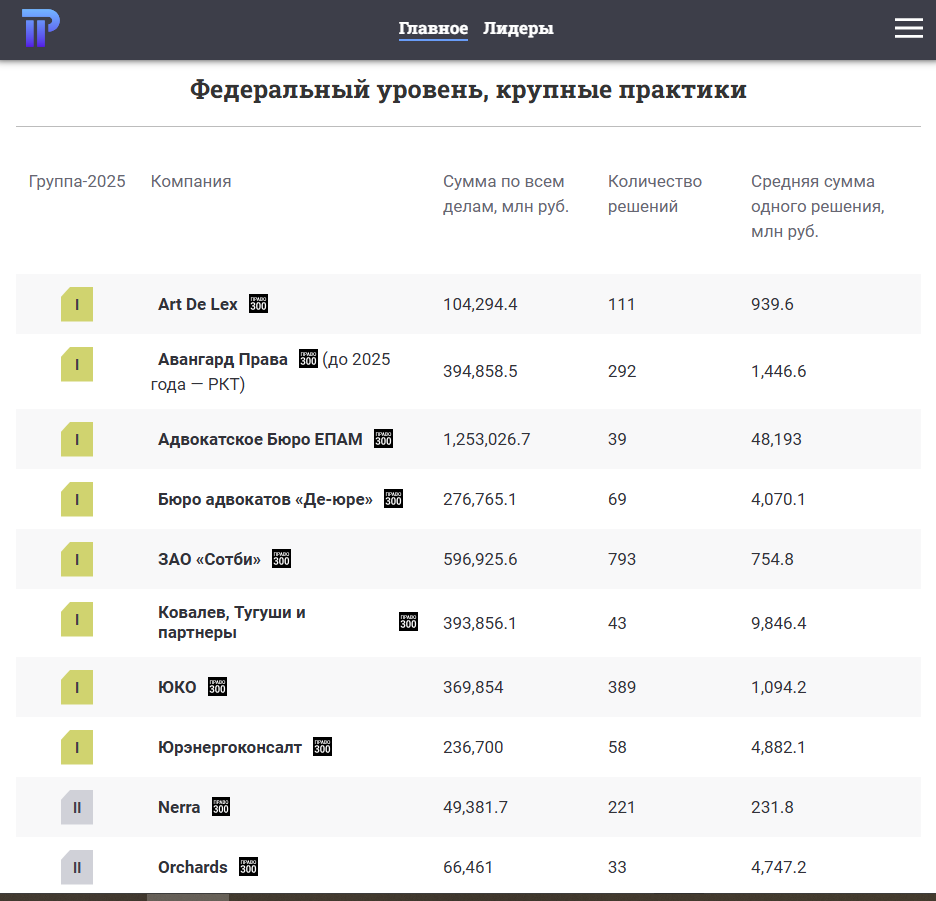The image size is (936, 901).
Task: Click the Сумма по всем делам column header
Action: pyautogui.click(x=506, y=194)
